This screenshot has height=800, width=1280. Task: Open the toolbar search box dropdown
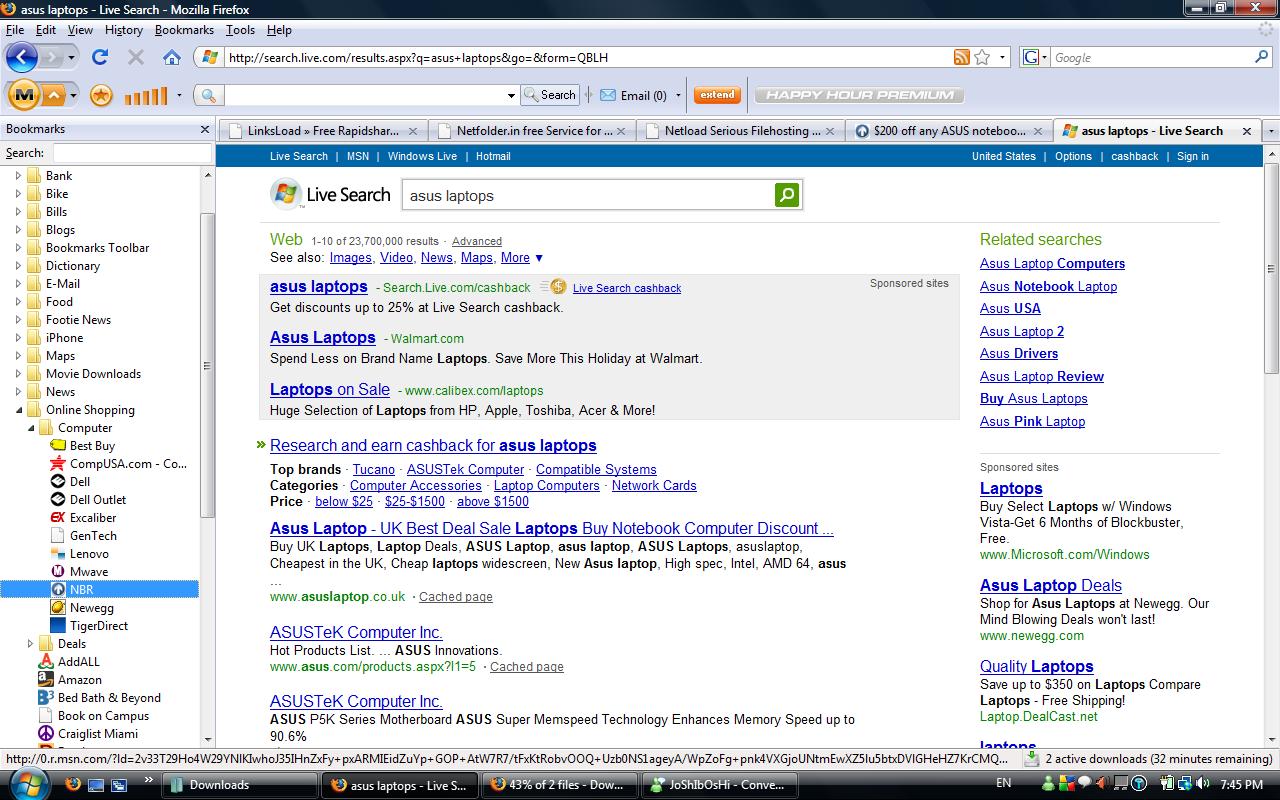(x=511, y=96)
